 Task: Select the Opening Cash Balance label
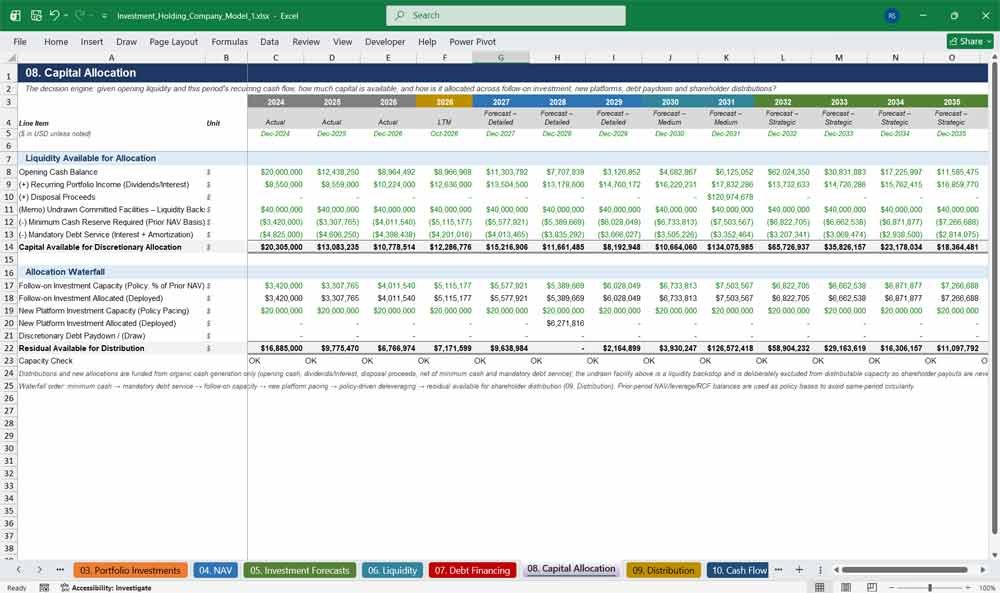[58, 172]
